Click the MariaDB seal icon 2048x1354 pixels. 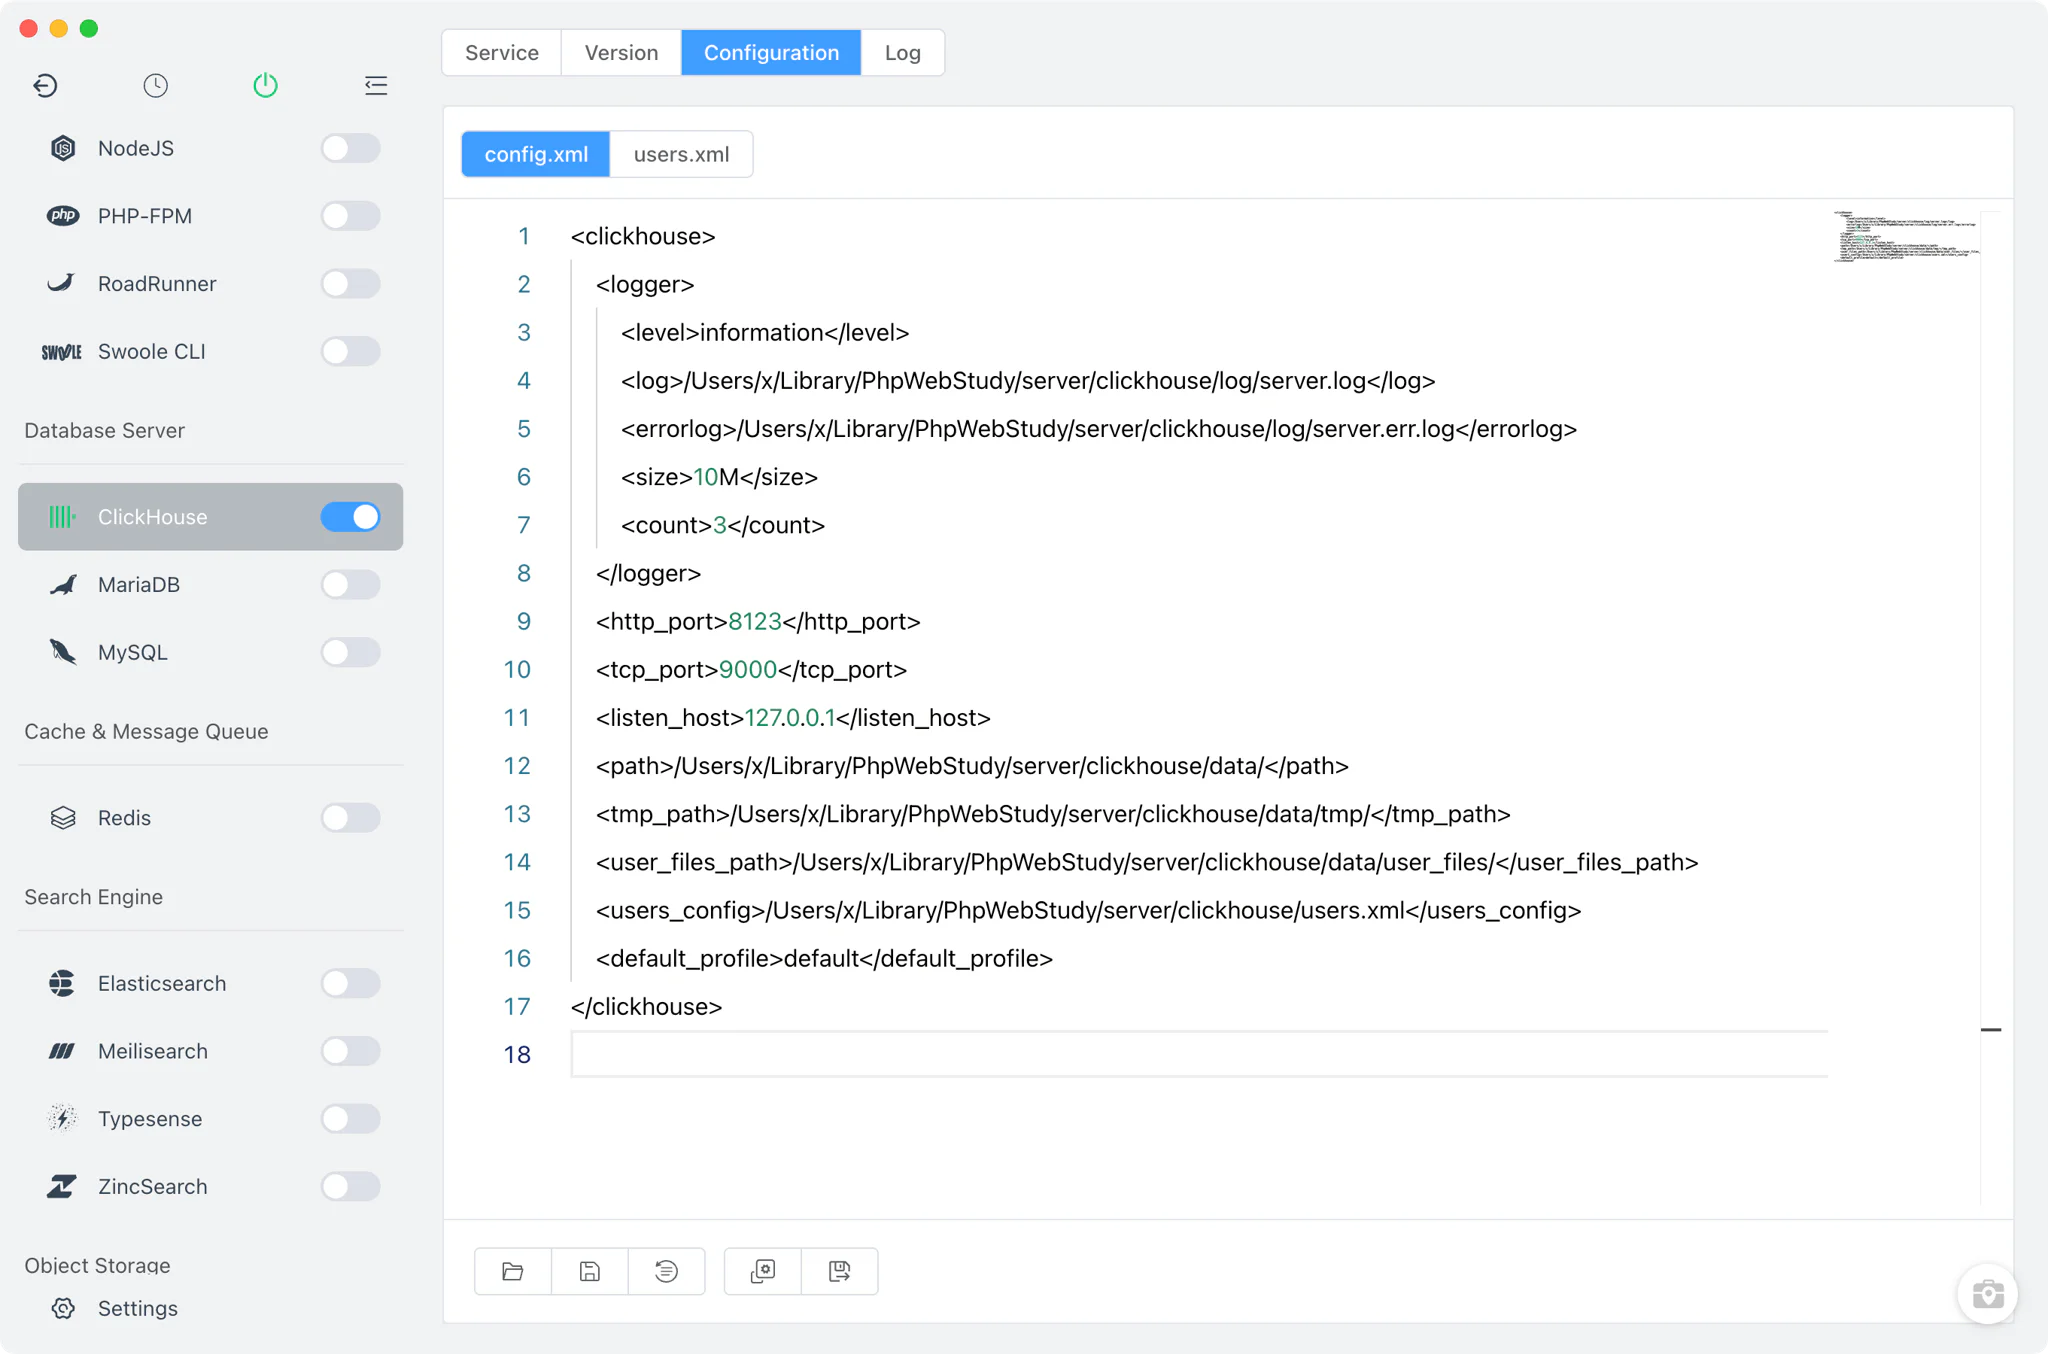pos(63,585)
